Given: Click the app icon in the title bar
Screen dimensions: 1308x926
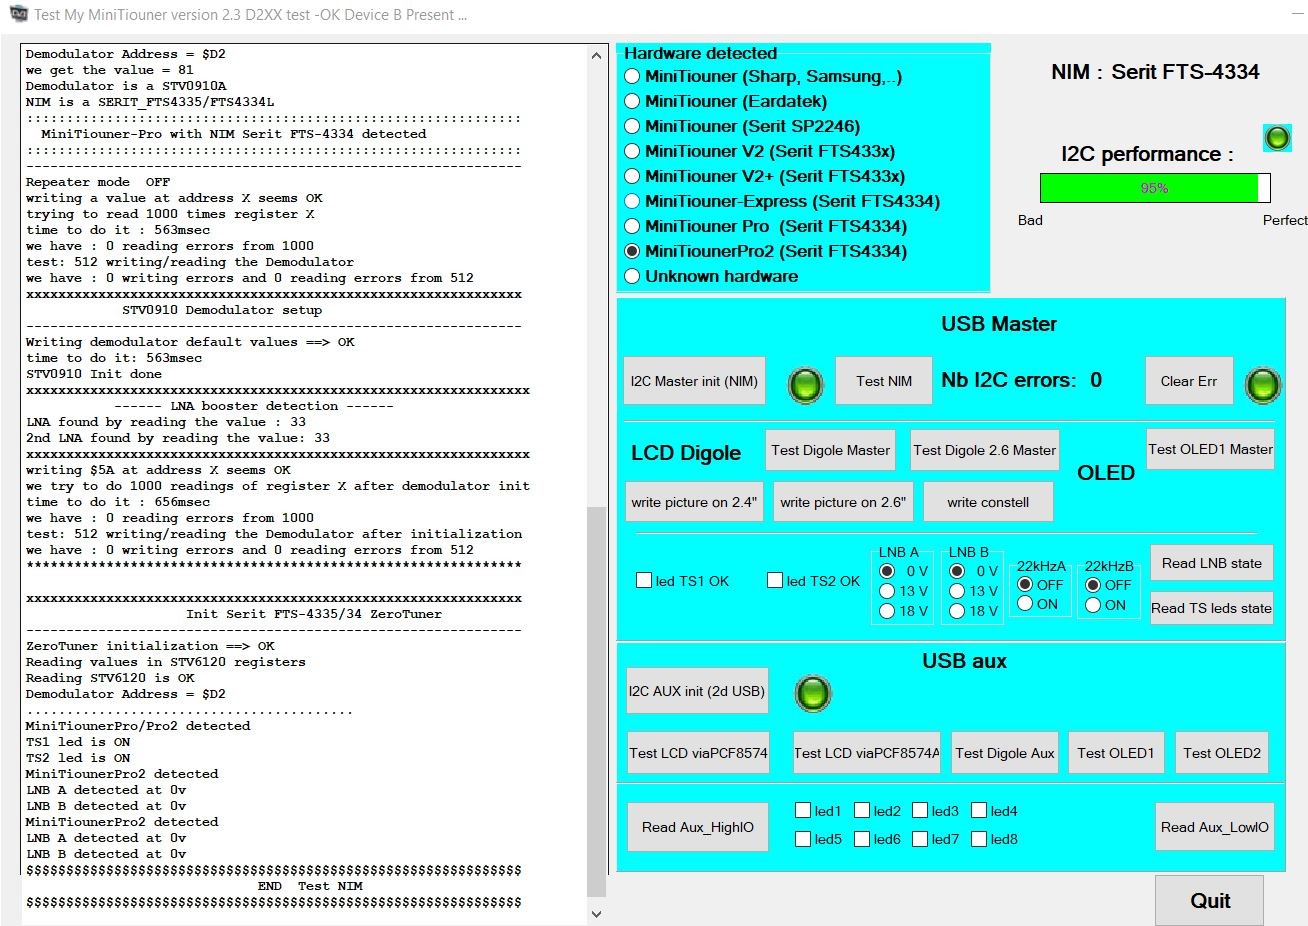Looking at the screenshot, I should (x=18, y=14).
